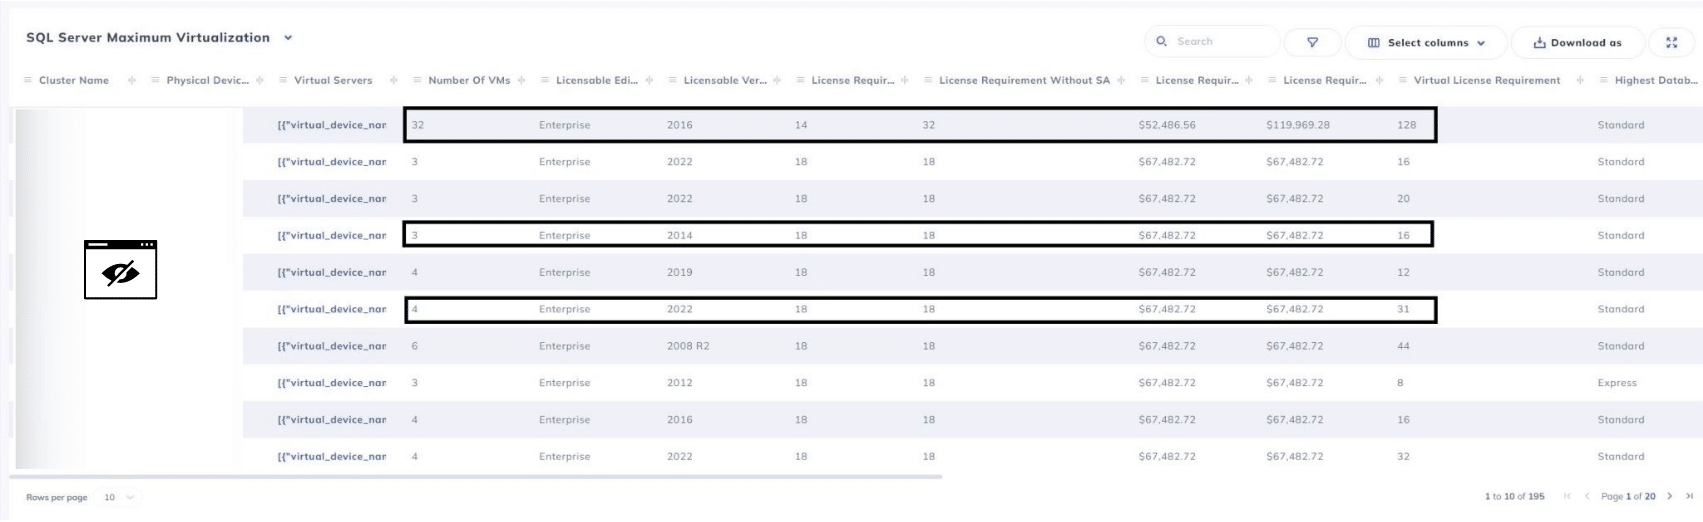The image size is (1703, 522).
Task: Click Cluster Name column drag handle
Action: point(27,80)
